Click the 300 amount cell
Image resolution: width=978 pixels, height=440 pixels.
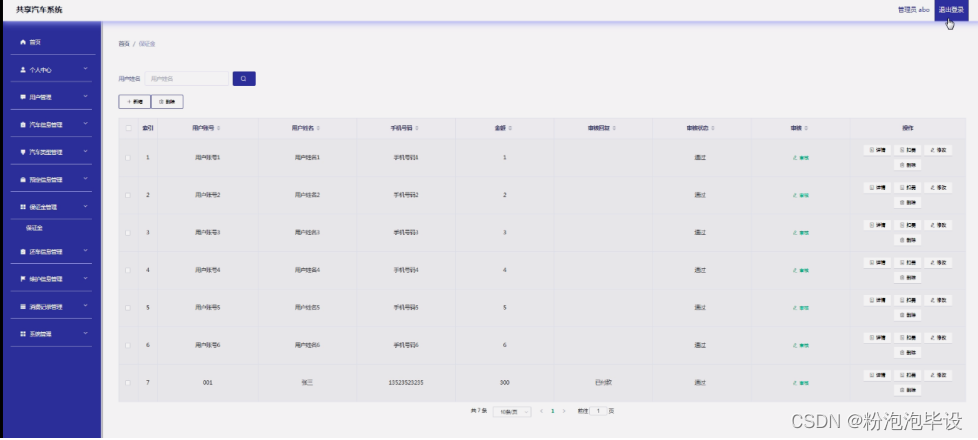coord(505,383)
